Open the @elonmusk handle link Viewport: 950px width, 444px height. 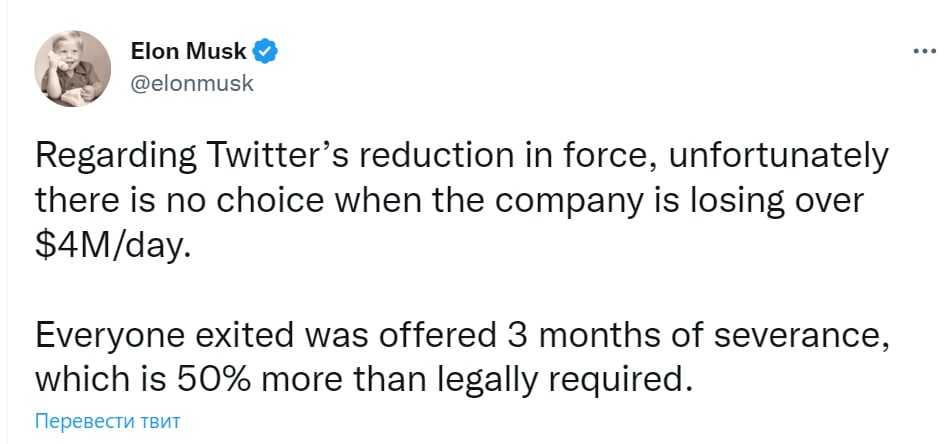click(x=192, y=83)
